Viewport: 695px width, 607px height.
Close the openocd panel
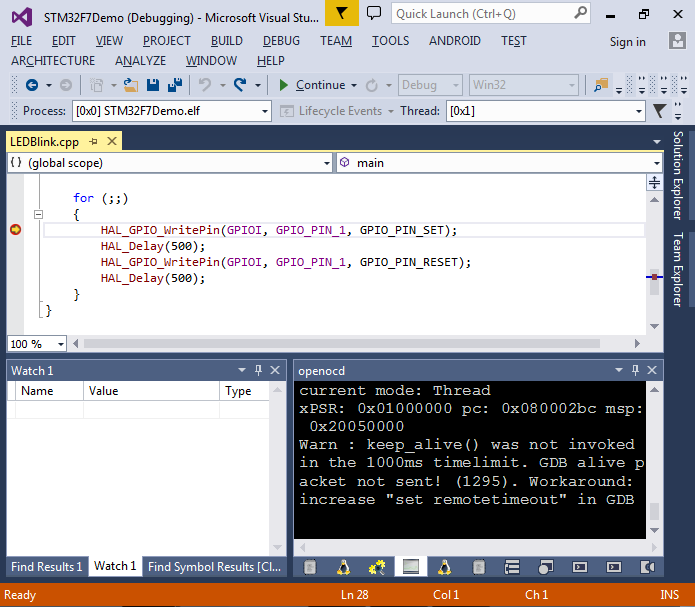652,370
